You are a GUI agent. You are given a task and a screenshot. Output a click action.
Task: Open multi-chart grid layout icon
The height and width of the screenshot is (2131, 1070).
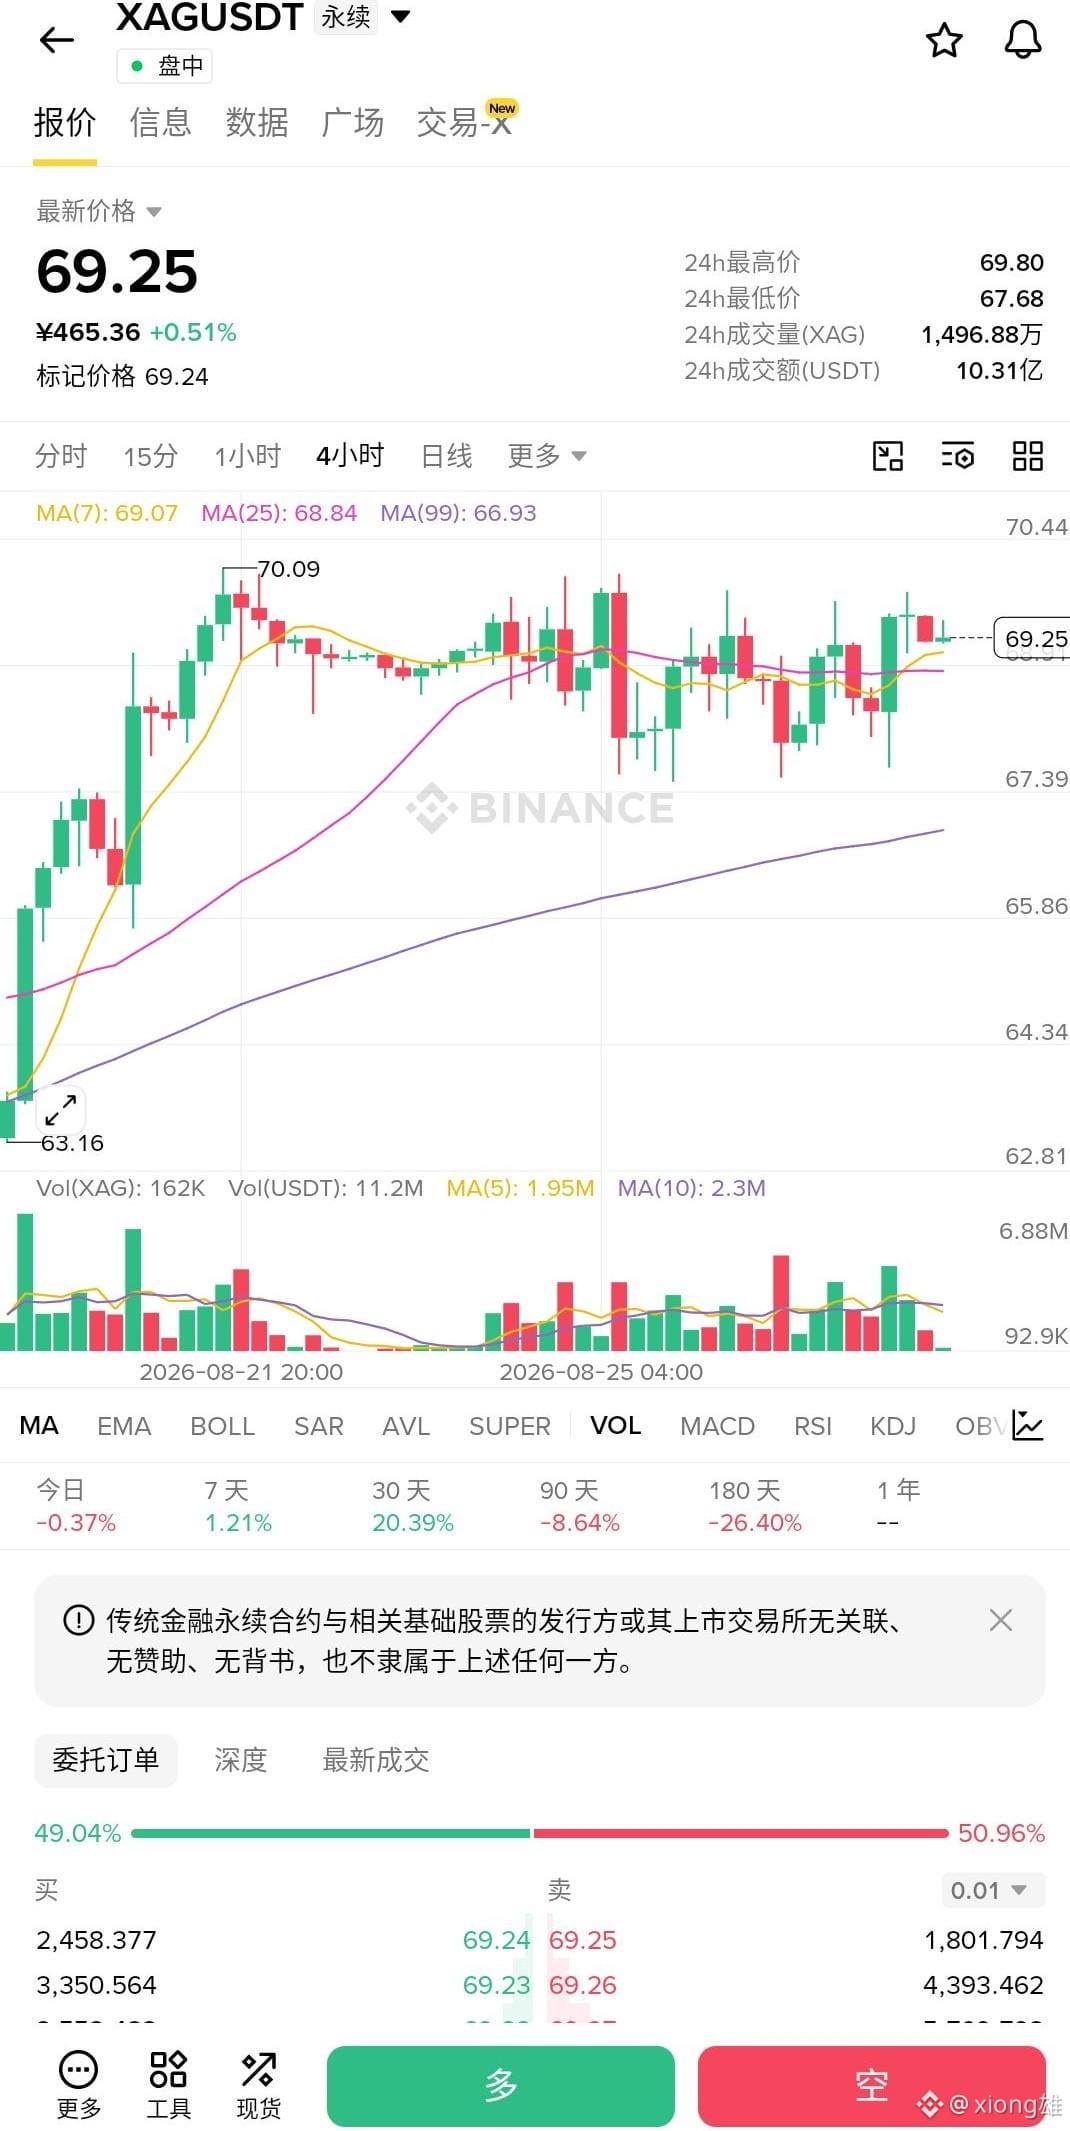pos(1028,456)
